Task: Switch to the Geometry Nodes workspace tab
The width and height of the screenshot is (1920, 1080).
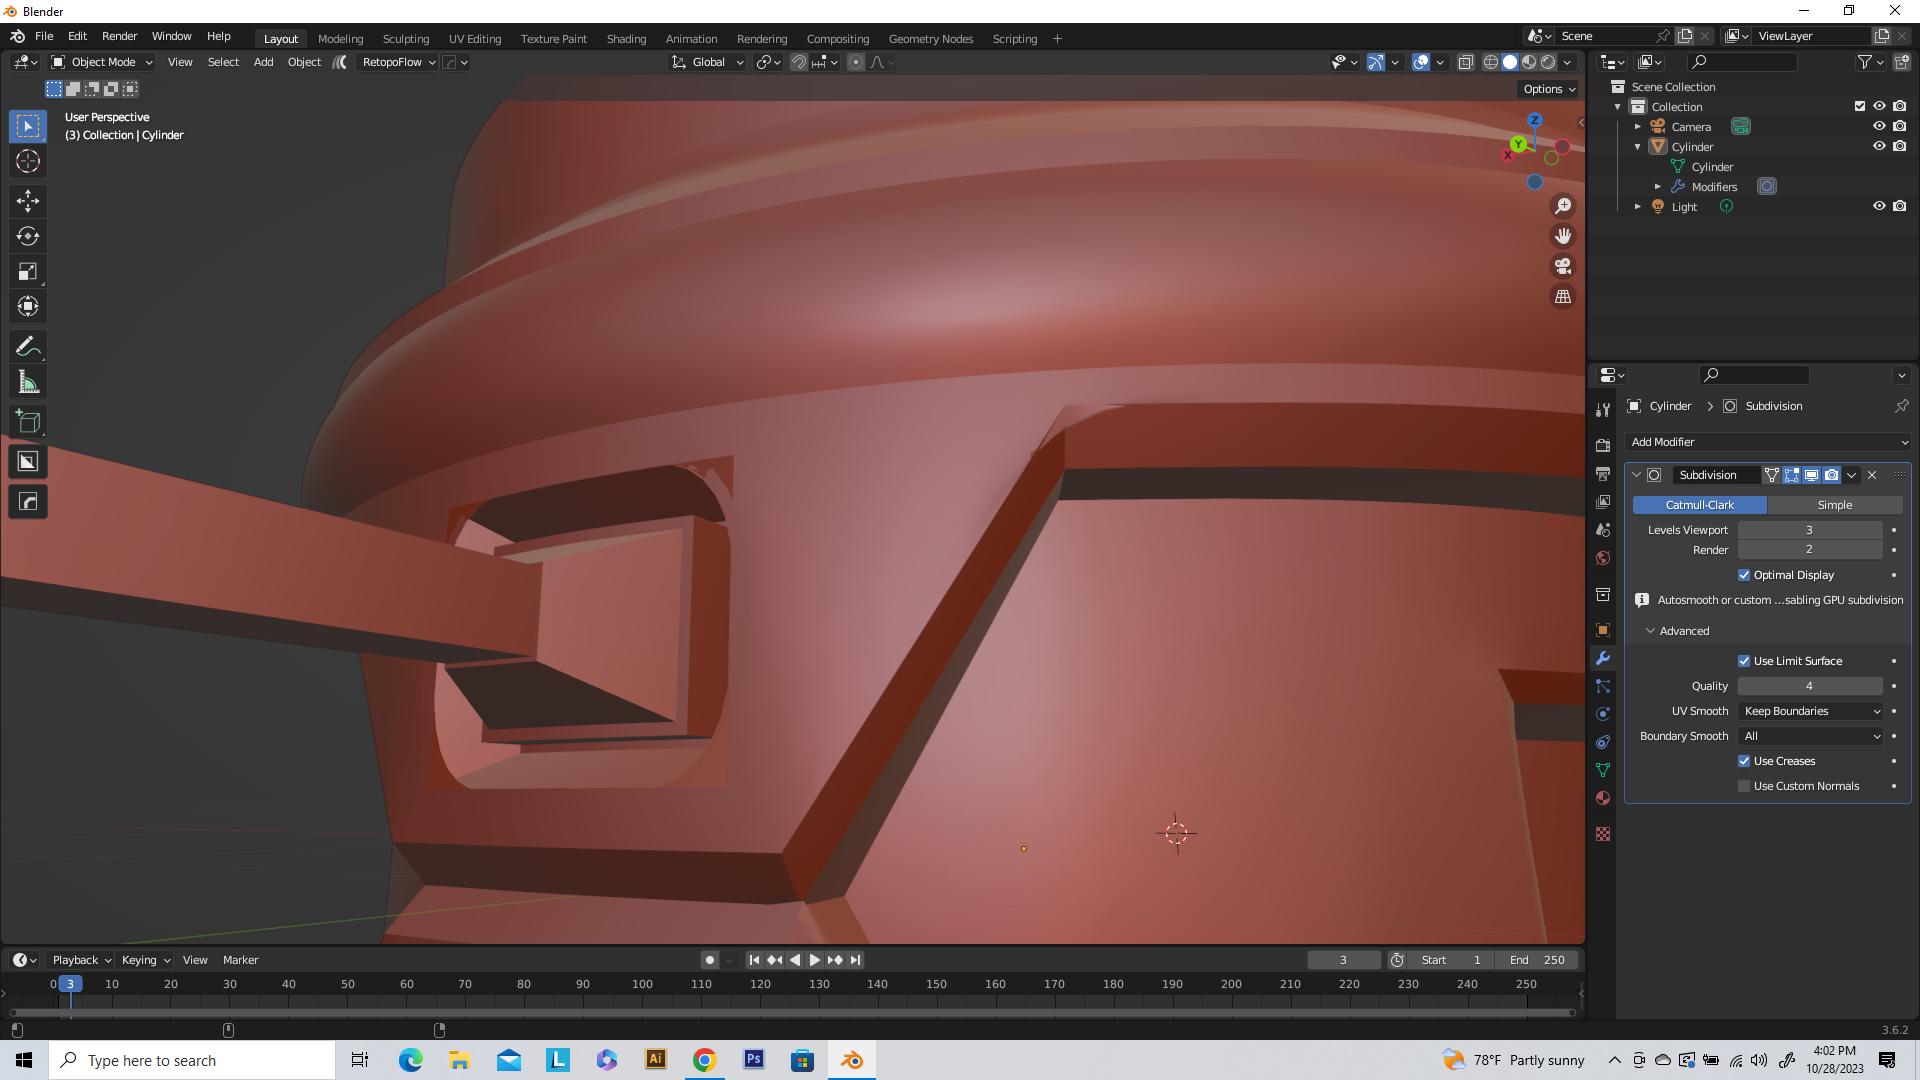Action: [x=930, y=39]
